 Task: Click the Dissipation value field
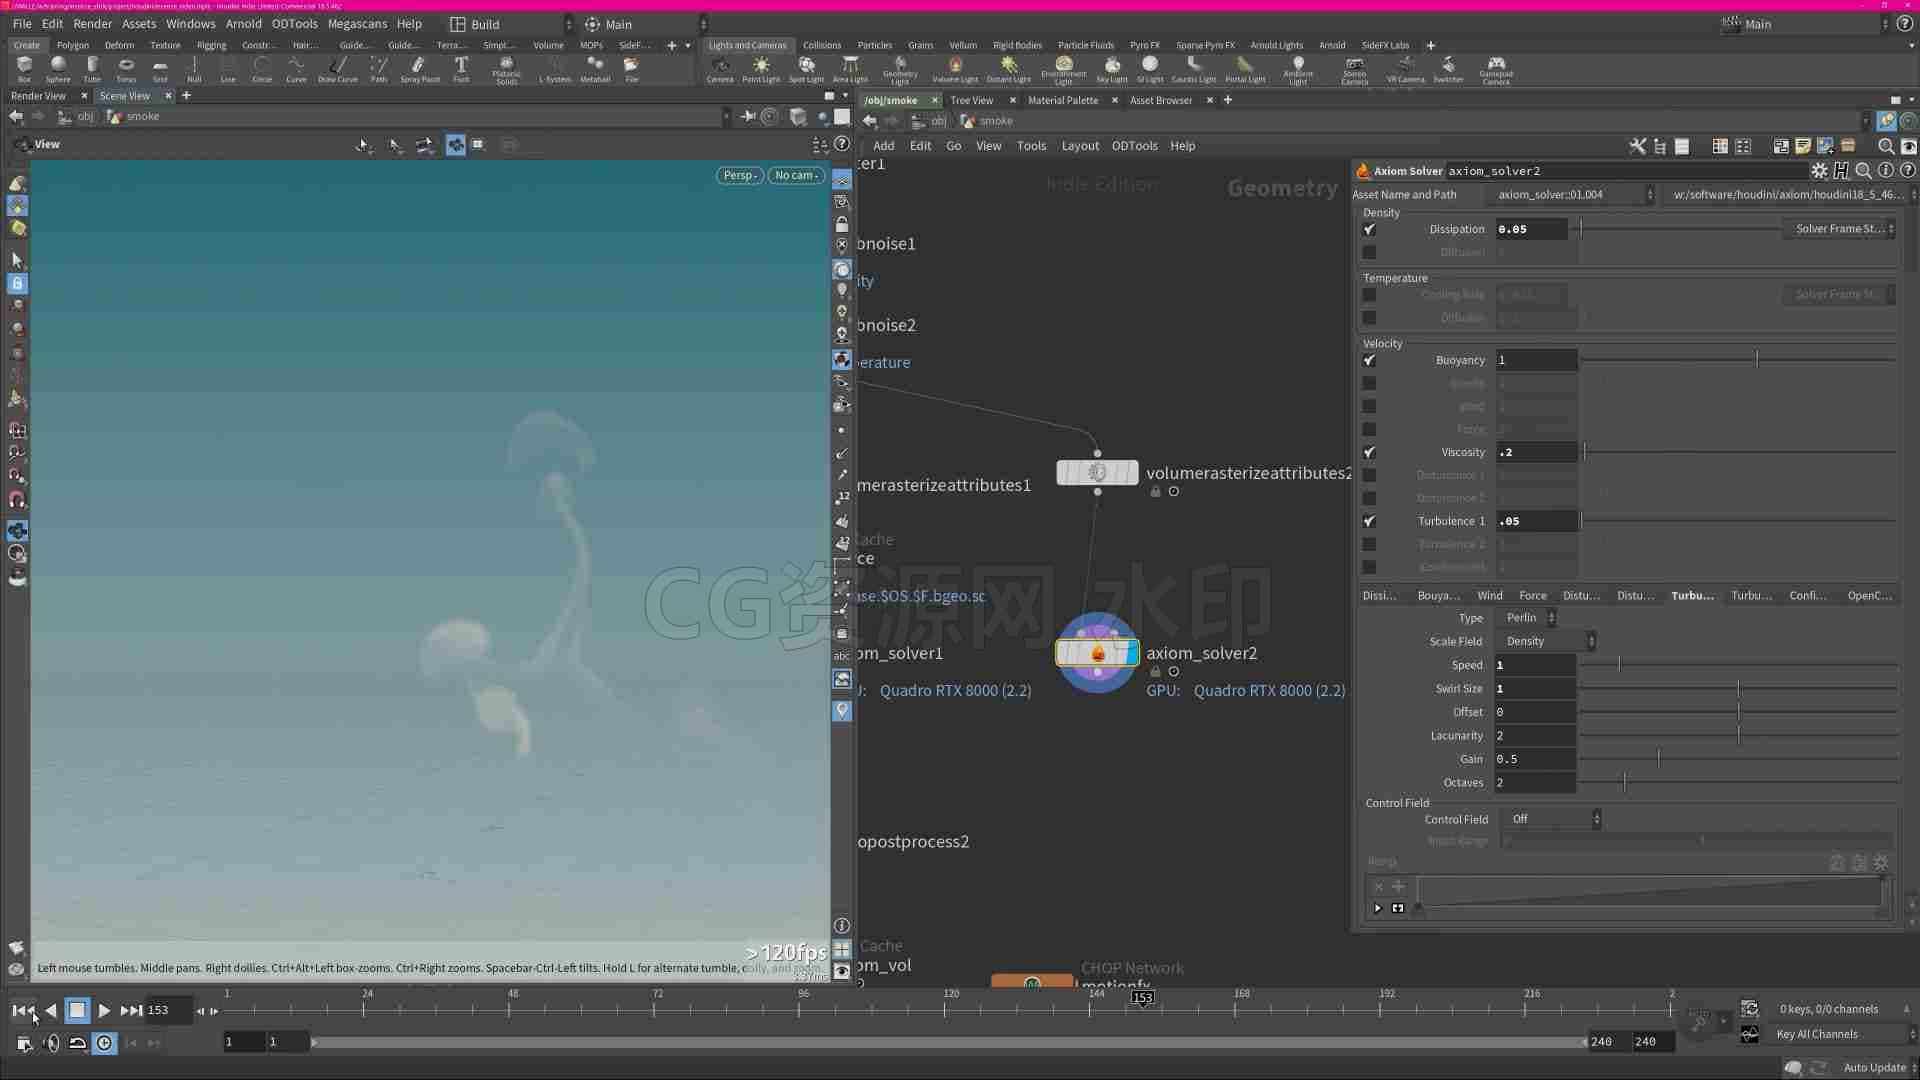pyautogui.click(x=1531, y=229)
